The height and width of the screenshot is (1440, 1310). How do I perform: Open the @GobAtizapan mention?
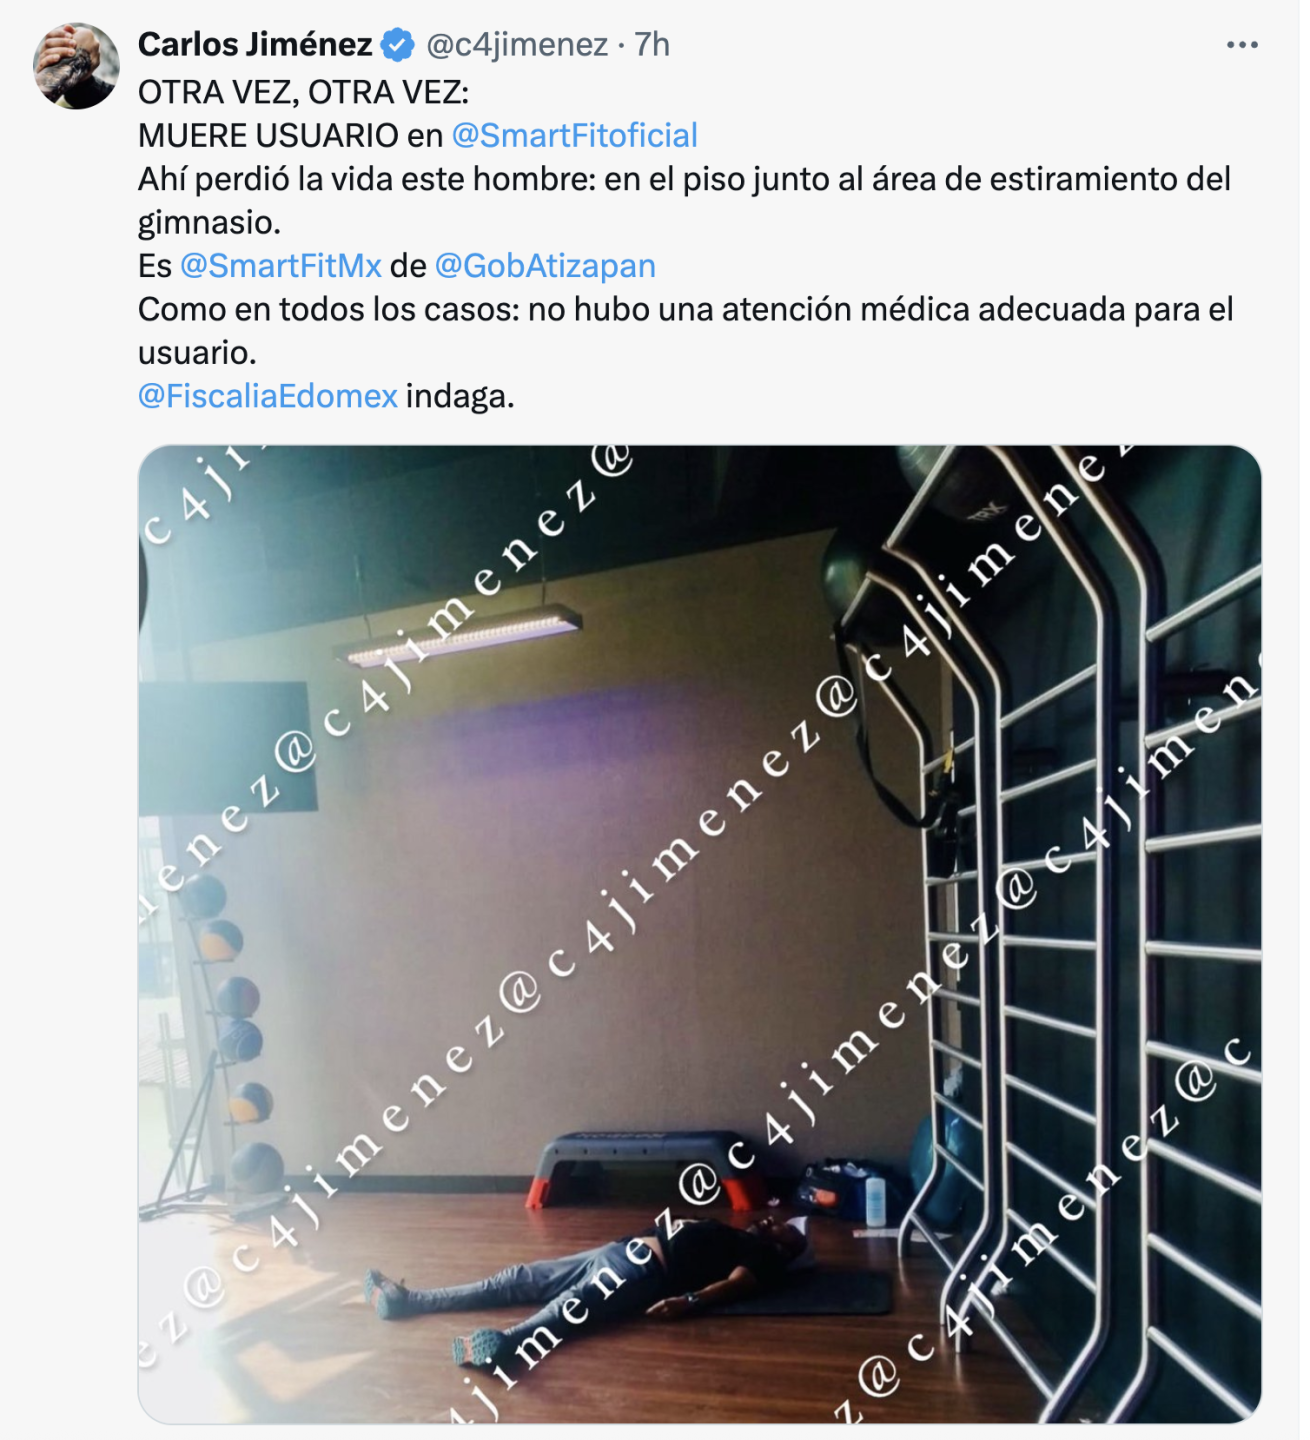pos(545,266)
